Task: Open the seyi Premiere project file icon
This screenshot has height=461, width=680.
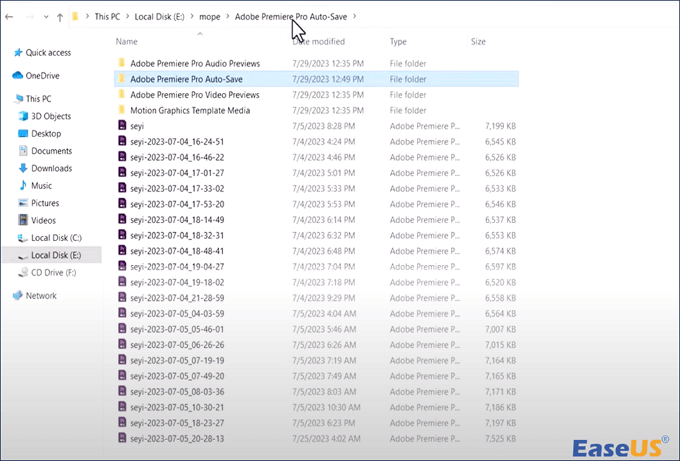Action: 122,126
